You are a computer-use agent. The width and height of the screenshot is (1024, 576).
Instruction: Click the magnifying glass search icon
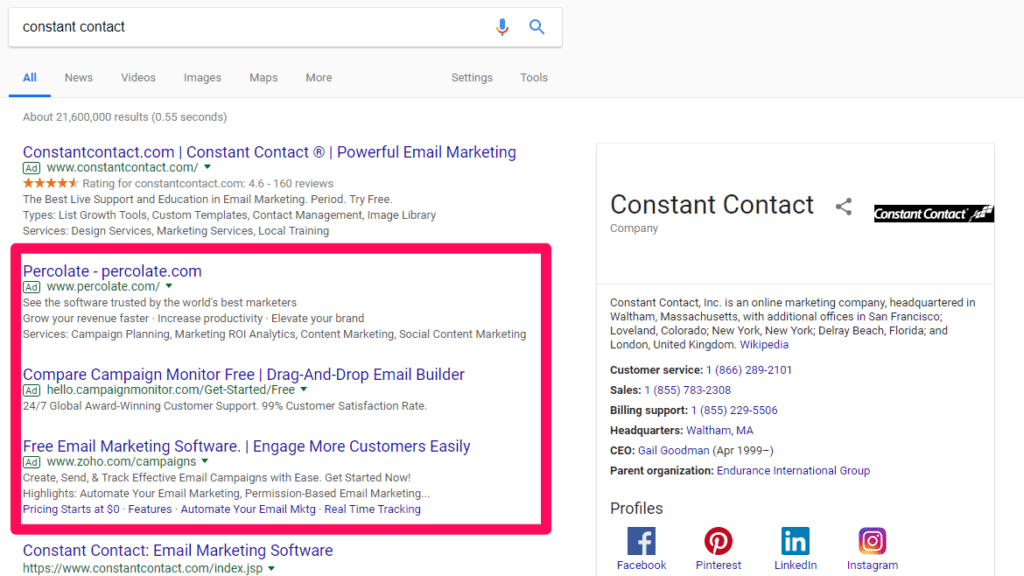click(537, 27)
